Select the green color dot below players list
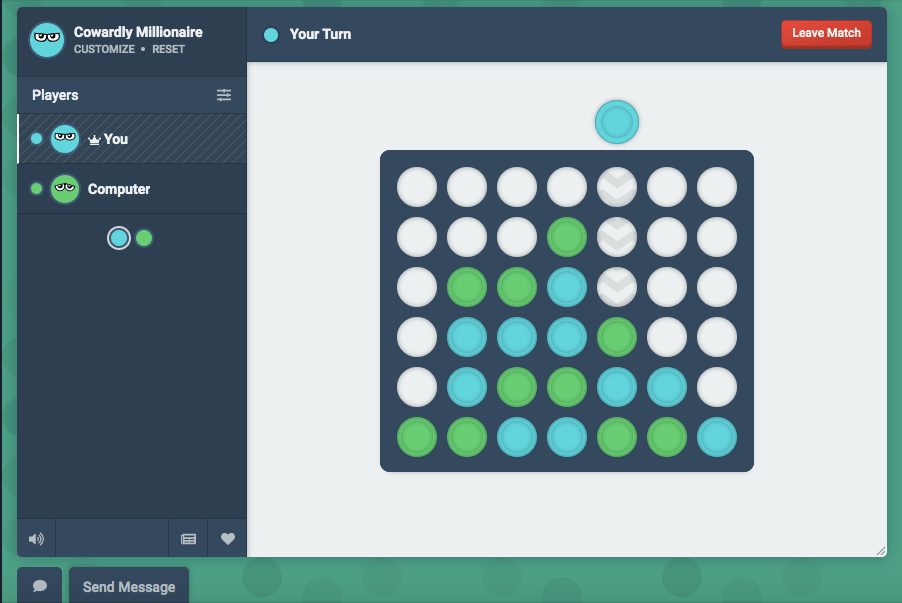Viewport: 902px width, 603px height. pyautogui.click(x=144, y=238)
